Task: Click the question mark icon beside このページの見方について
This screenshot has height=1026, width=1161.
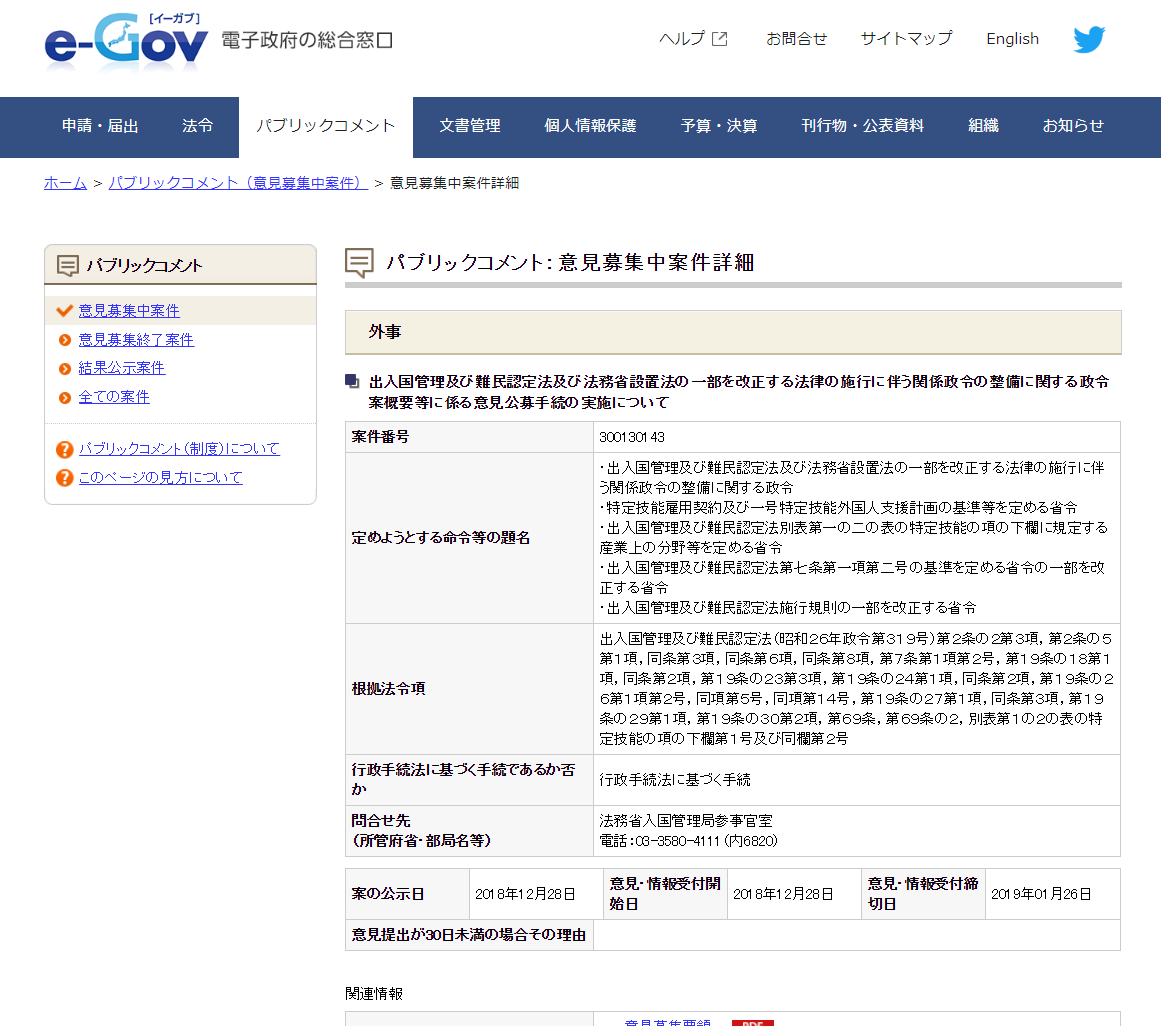Action: click(65, 478)
